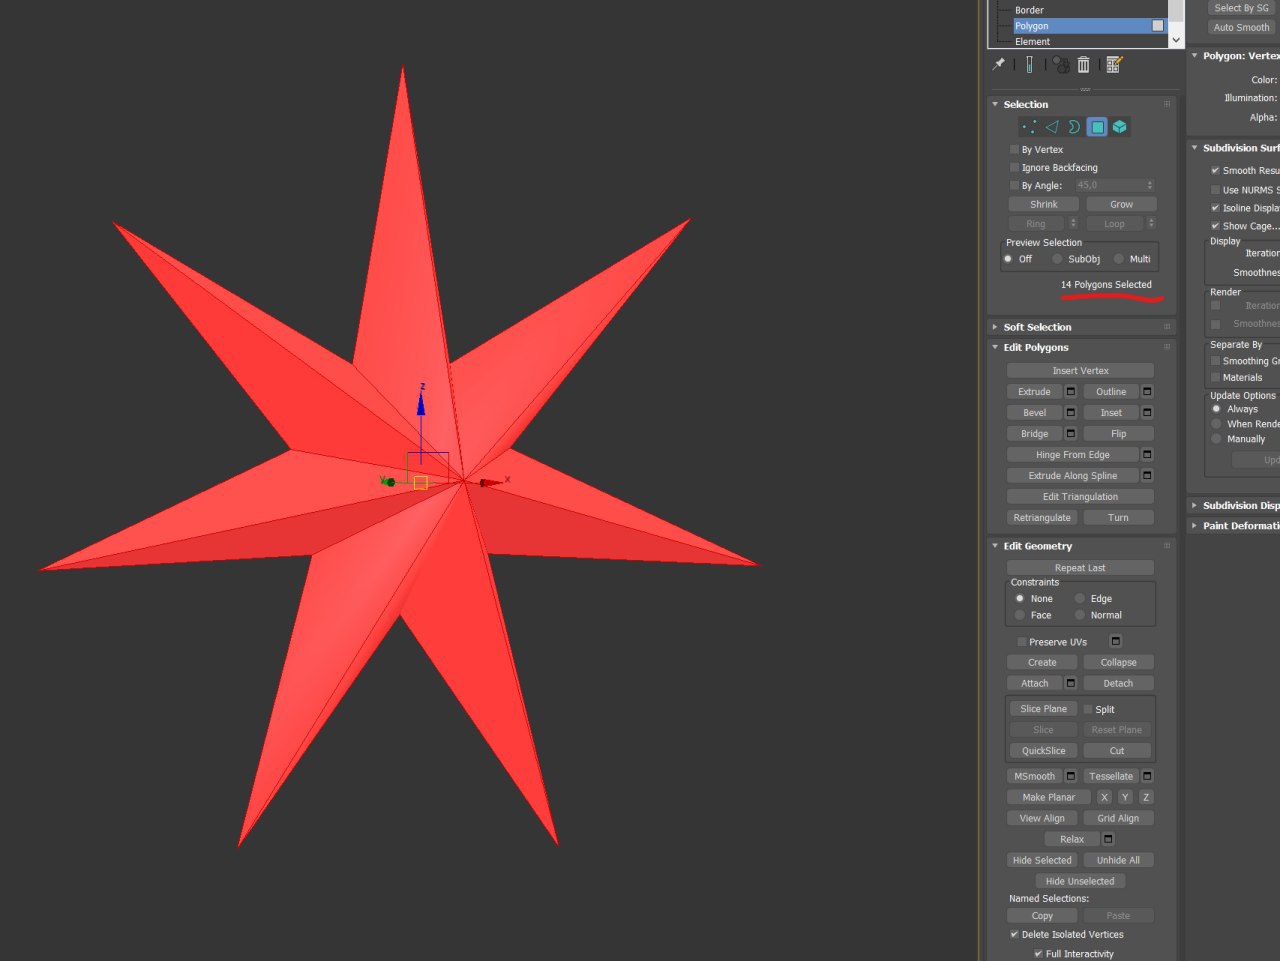1280x961 pixels.
Task: Select Element sub-object level cube icon
Action: (x=1120, y=127)
